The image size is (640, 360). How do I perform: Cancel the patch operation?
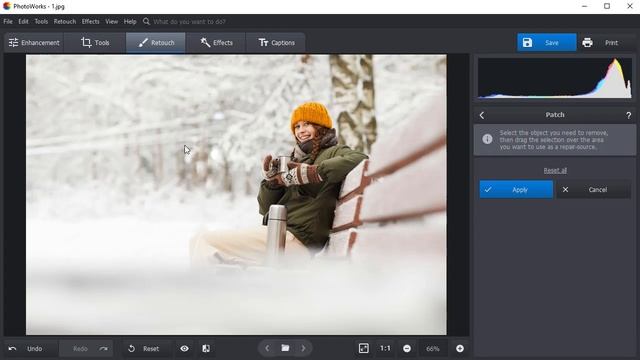593,190
